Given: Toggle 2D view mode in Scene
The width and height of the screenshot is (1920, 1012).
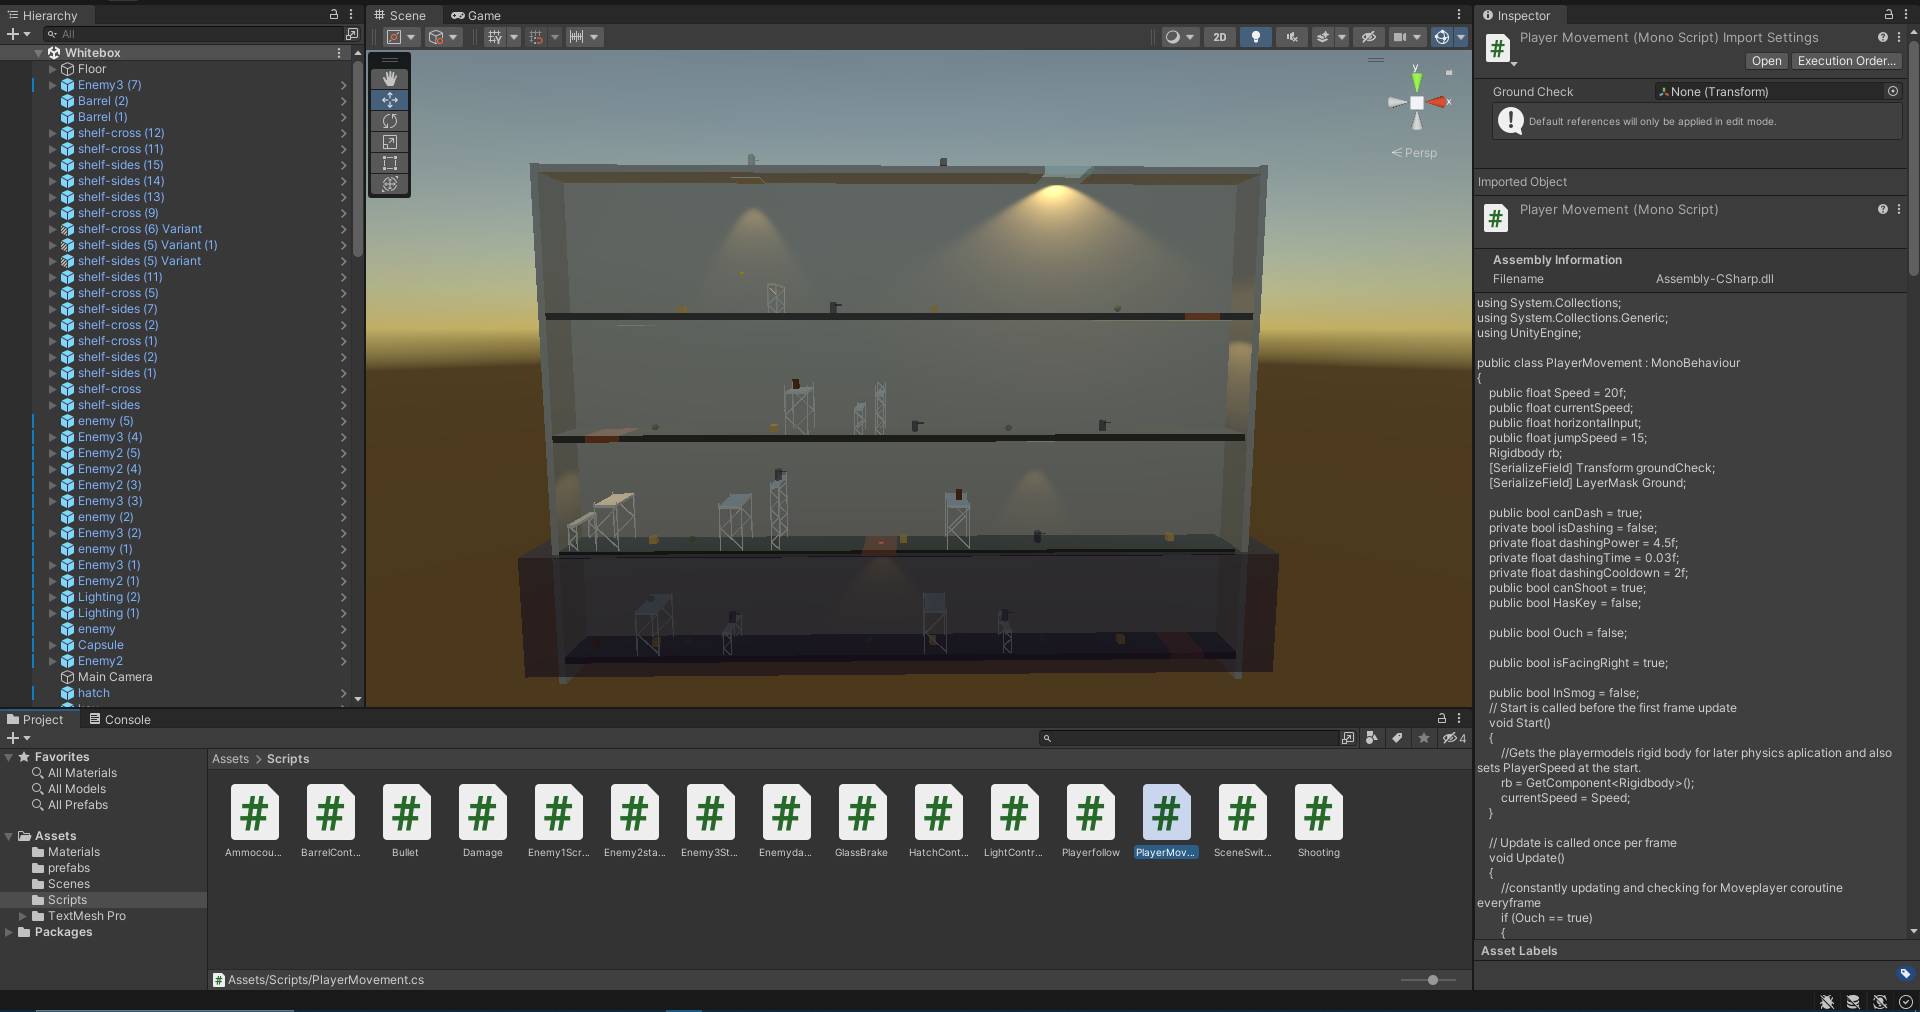Looking at the screenshot, I should (x=1219, y=37).
